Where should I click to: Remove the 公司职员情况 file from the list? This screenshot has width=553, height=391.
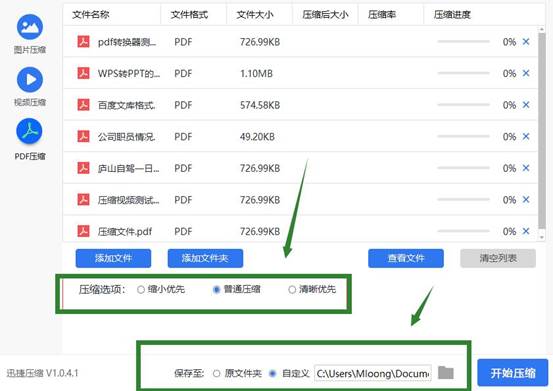[x=526, y=136]
